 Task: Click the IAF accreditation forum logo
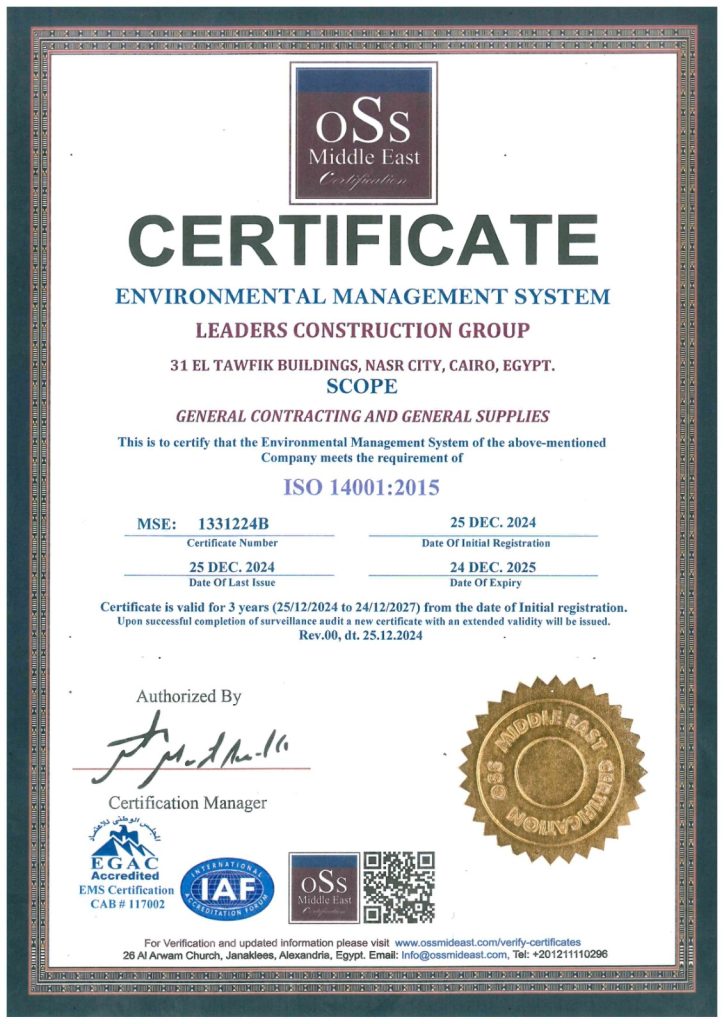[x=227, y=889]
